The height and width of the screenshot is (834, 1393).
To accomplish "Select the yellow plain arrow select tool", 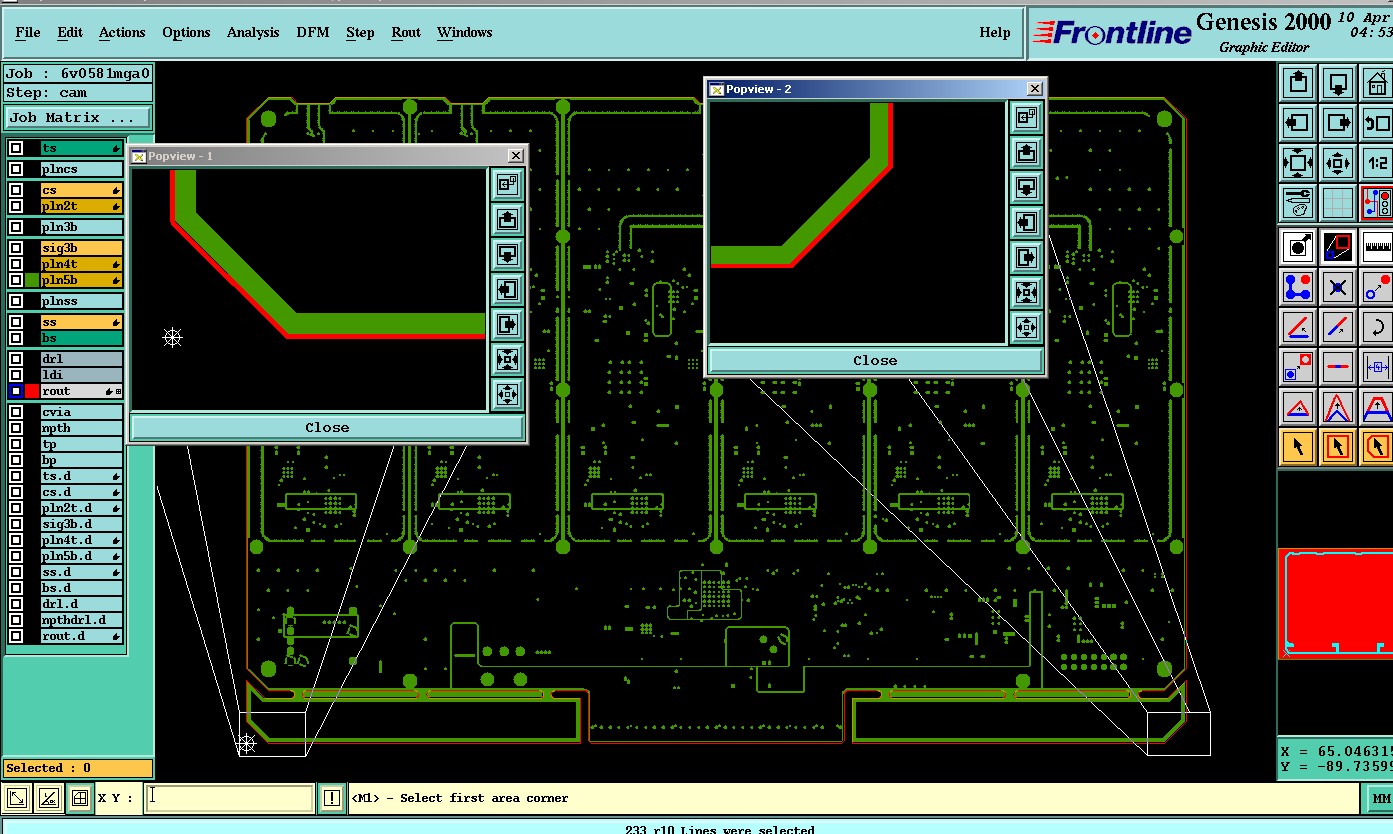I will pyautogui.click(x=1298, y=447).
